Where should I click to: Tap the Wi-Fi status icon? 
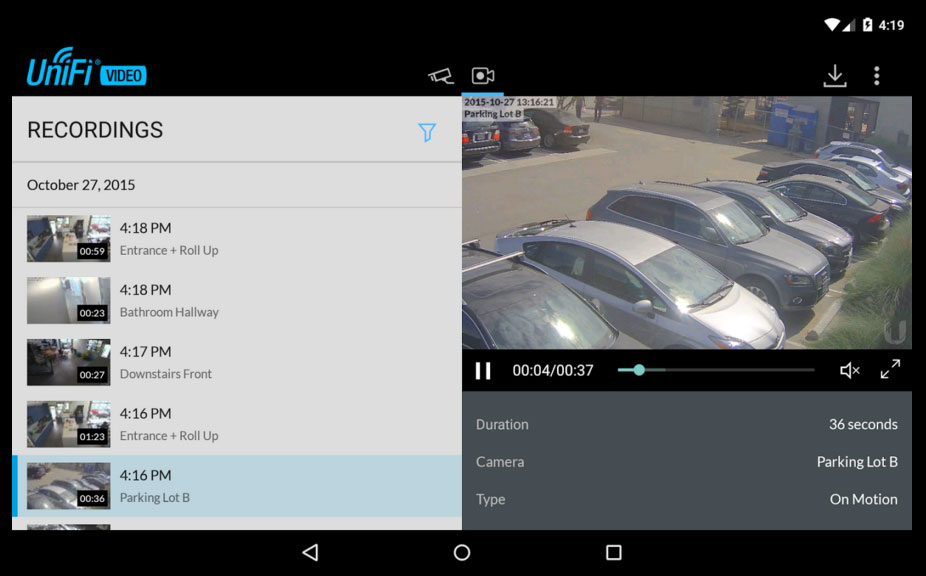pyautogui.click(x=832, y=25)
